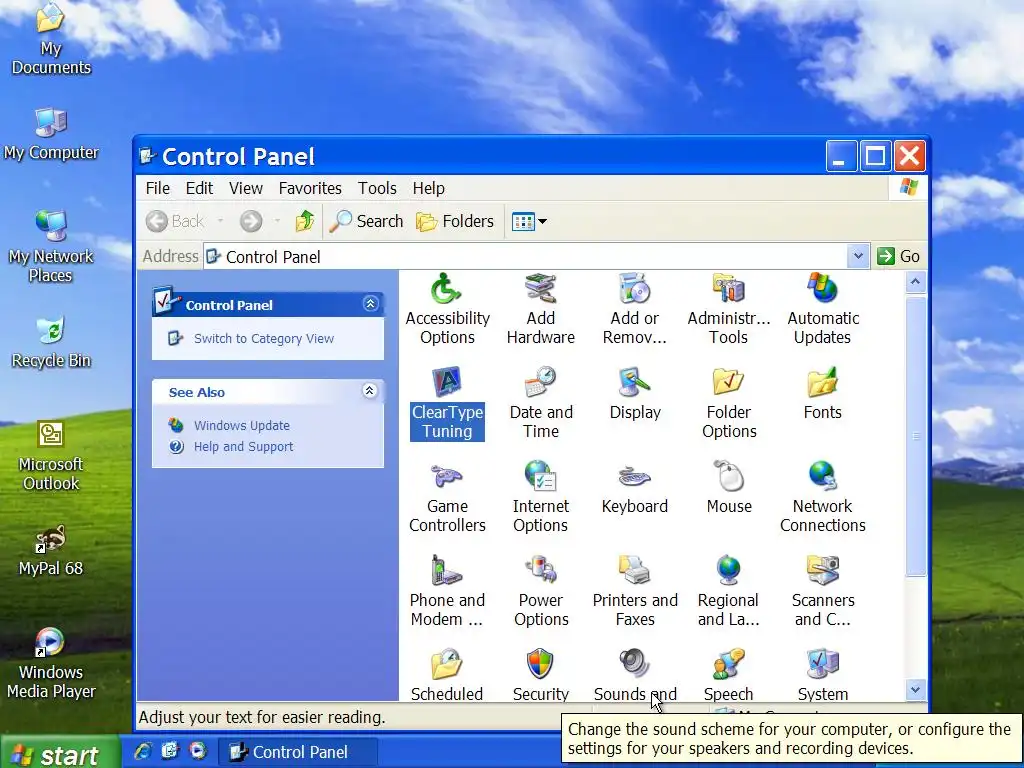1024x768 pixels.
Task: Open the View menu
Action: [x=246, y=188]
